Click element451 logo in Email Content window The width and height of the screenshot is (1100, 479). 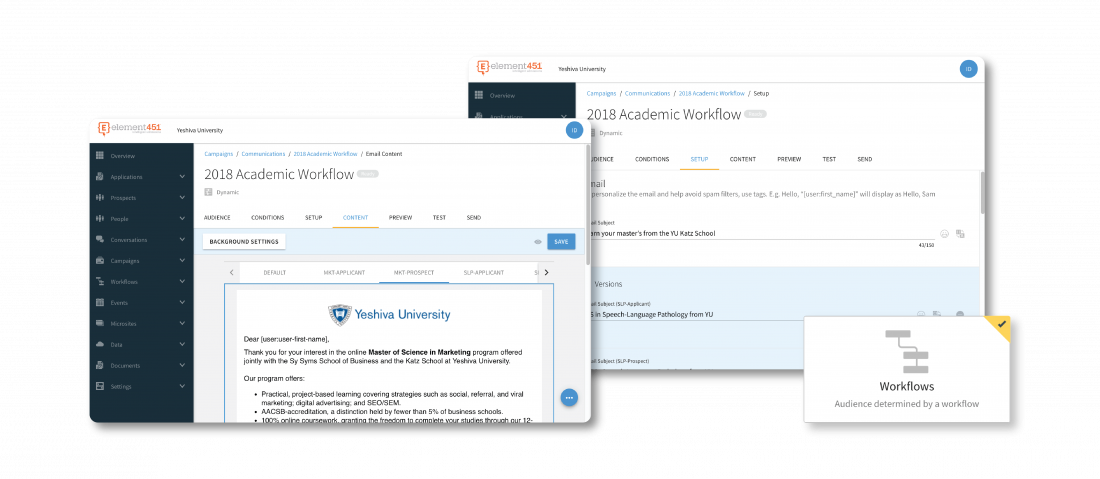click(130, 128)
